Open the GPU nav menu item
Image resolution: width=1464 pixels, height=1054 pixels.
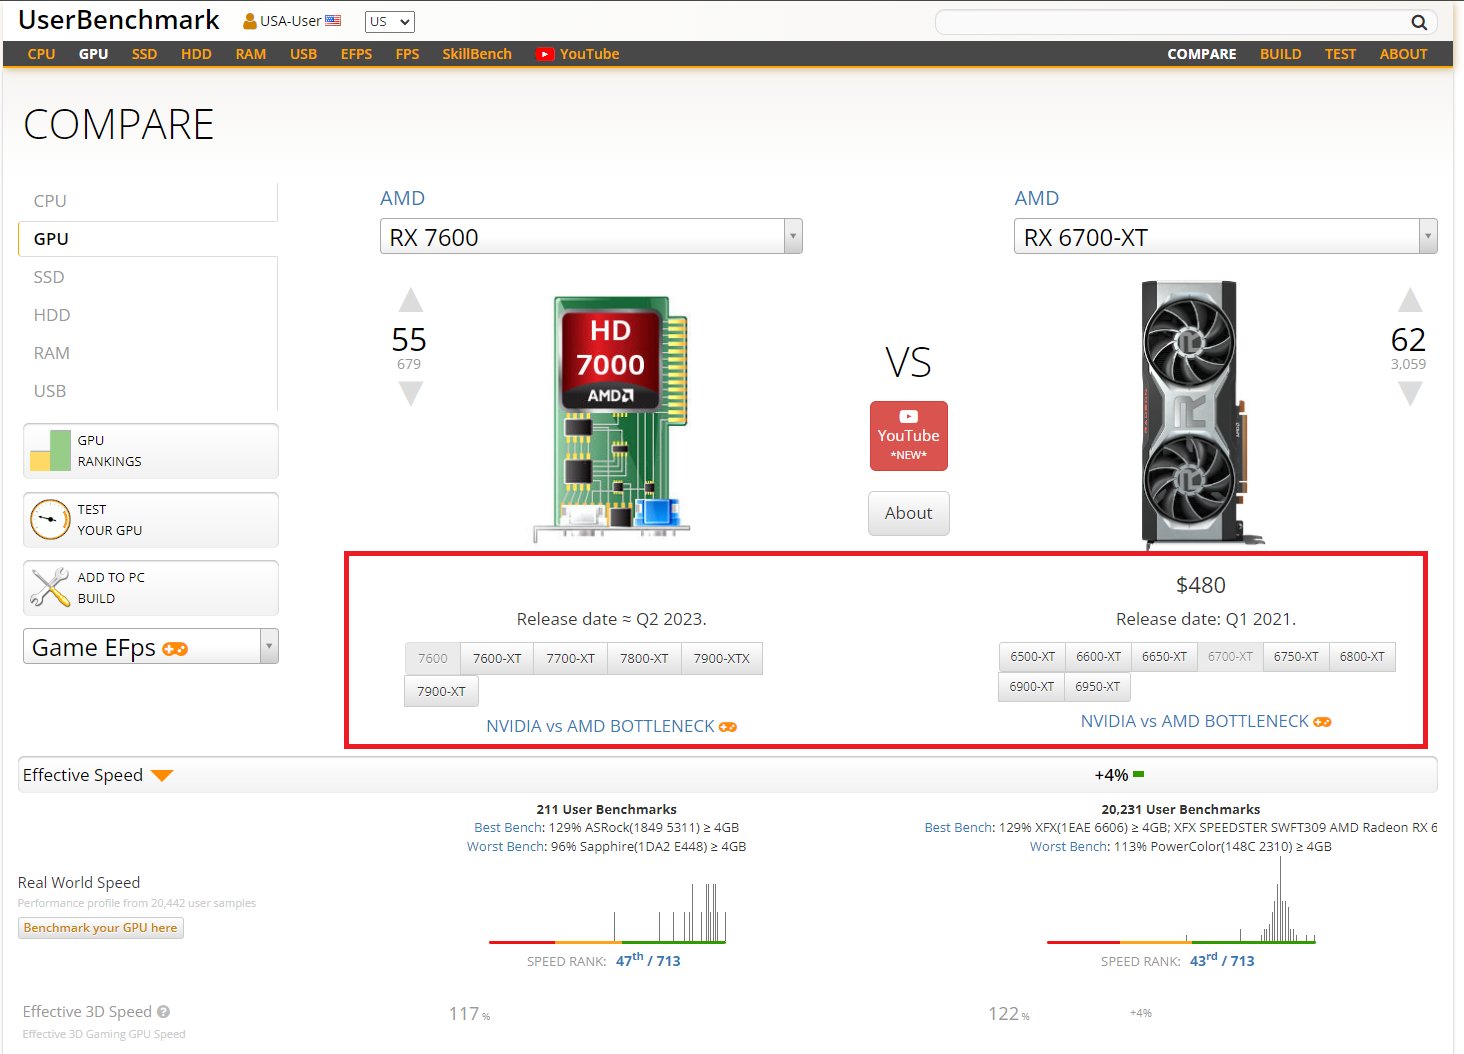click(x=94, y=54)
